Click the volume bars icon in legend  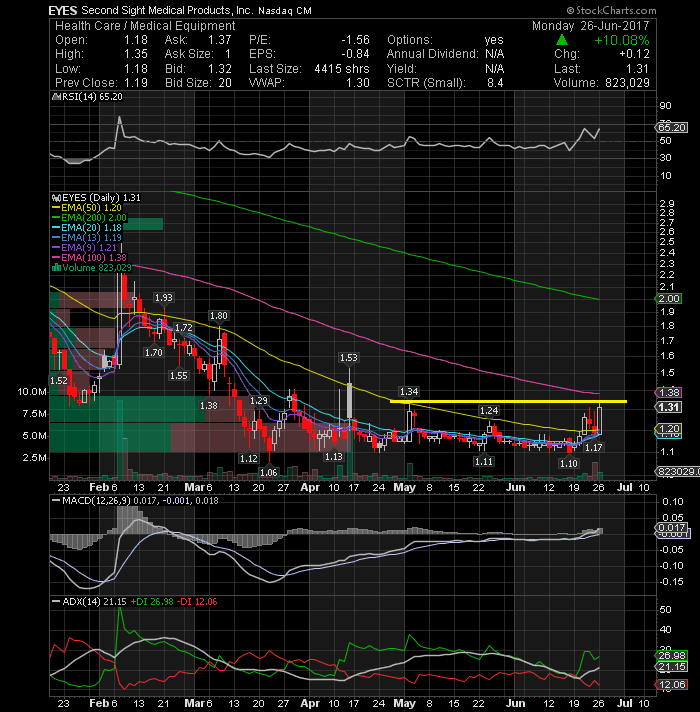tap(57, 267)
